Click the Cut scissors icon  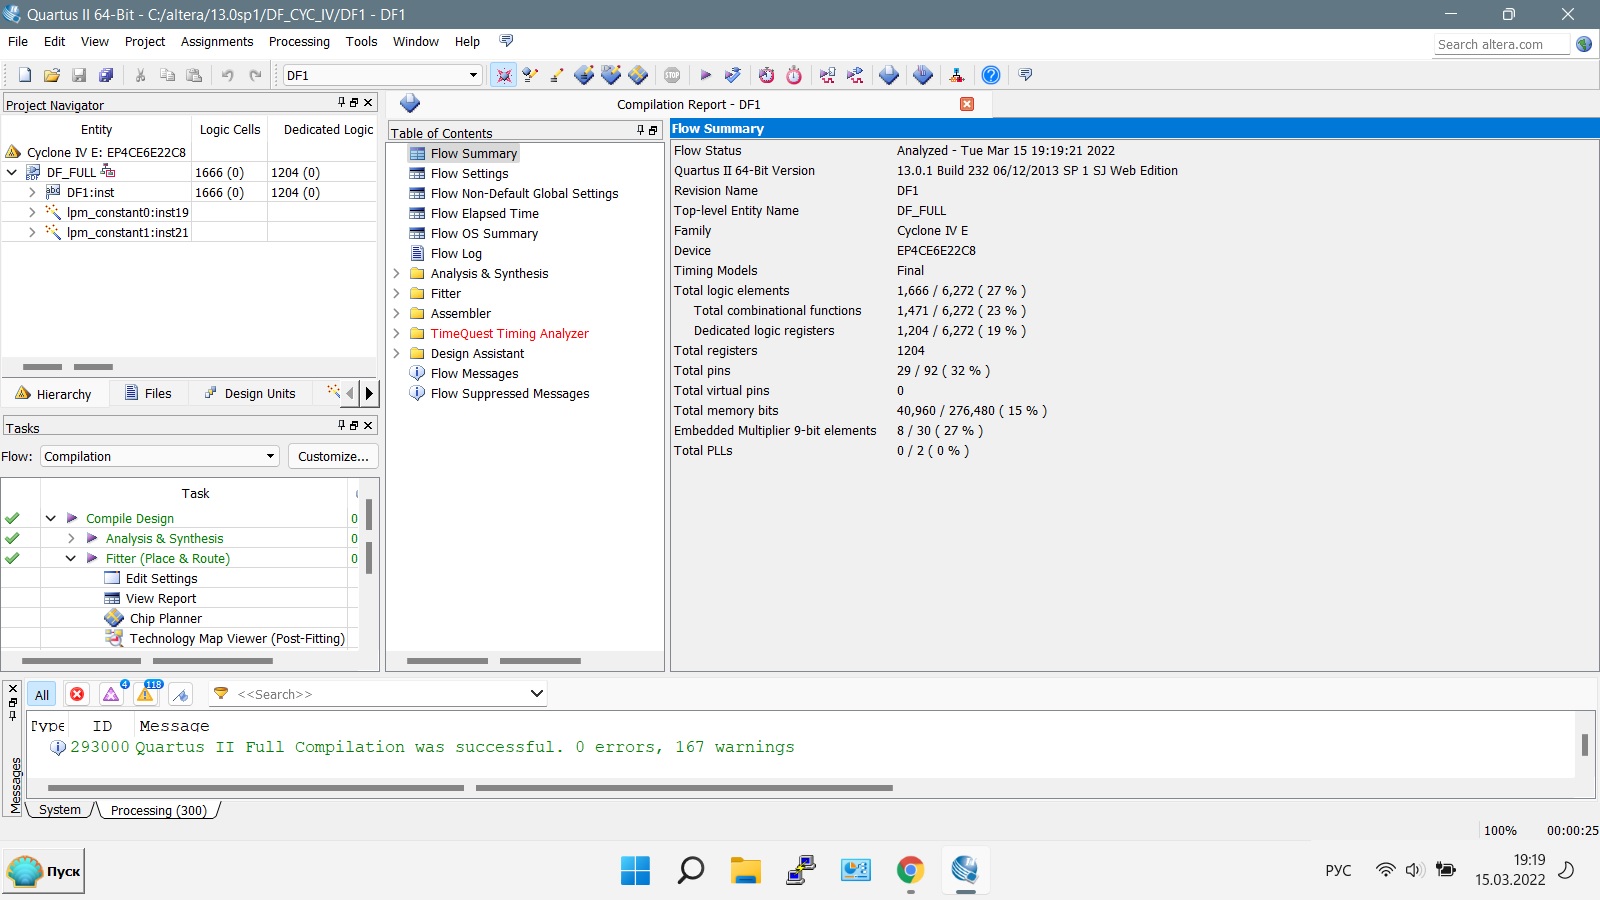click(x=141, y=75)
